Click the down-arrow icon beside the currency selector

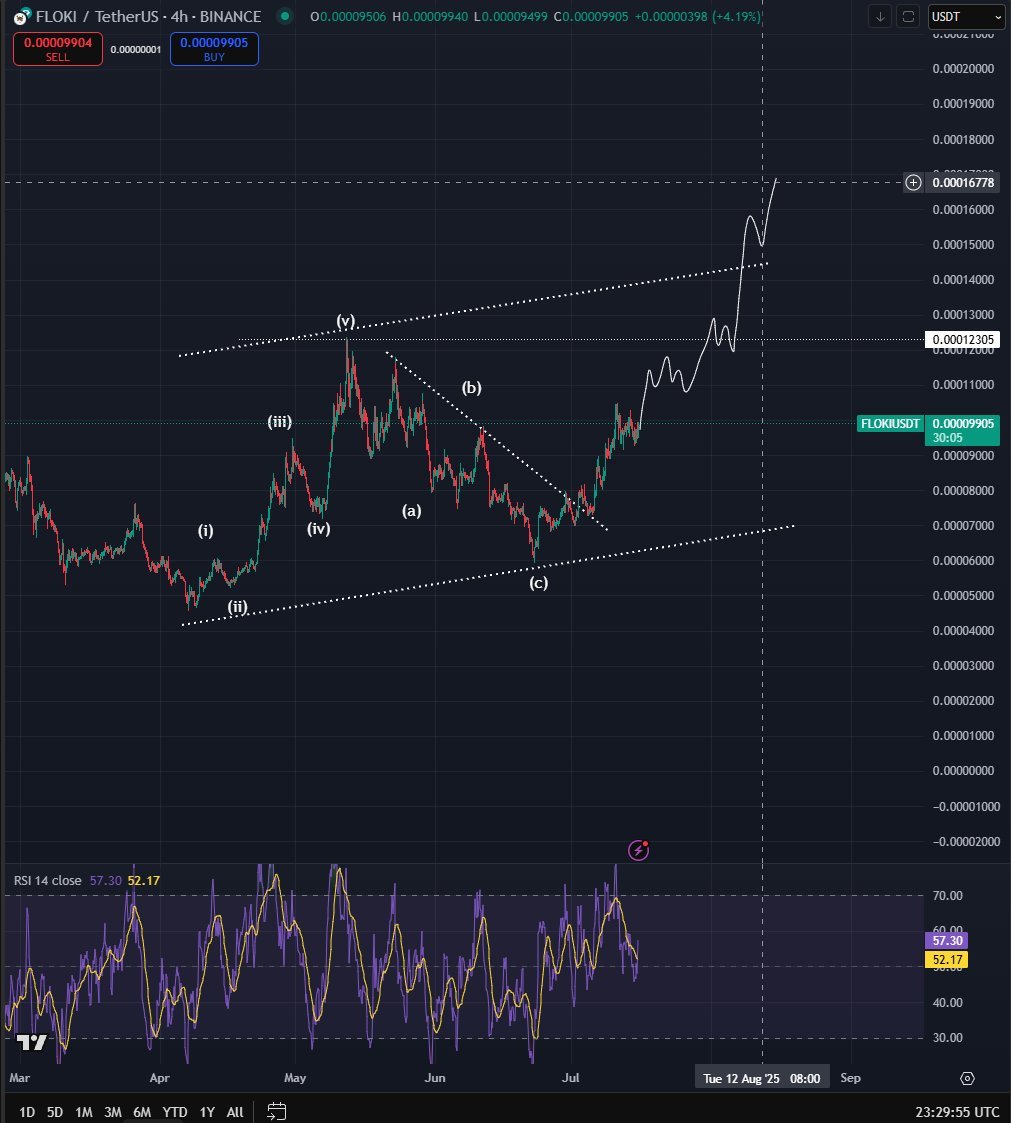[x=880, y=16]
